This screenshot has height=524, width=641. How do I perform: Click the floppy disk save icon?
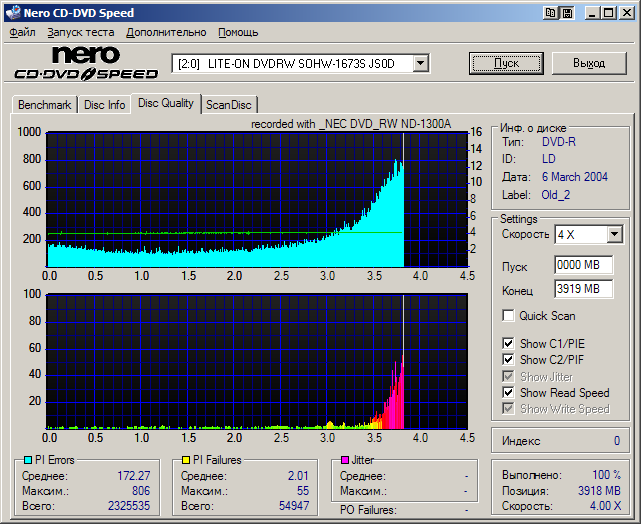tap(567, 13)
